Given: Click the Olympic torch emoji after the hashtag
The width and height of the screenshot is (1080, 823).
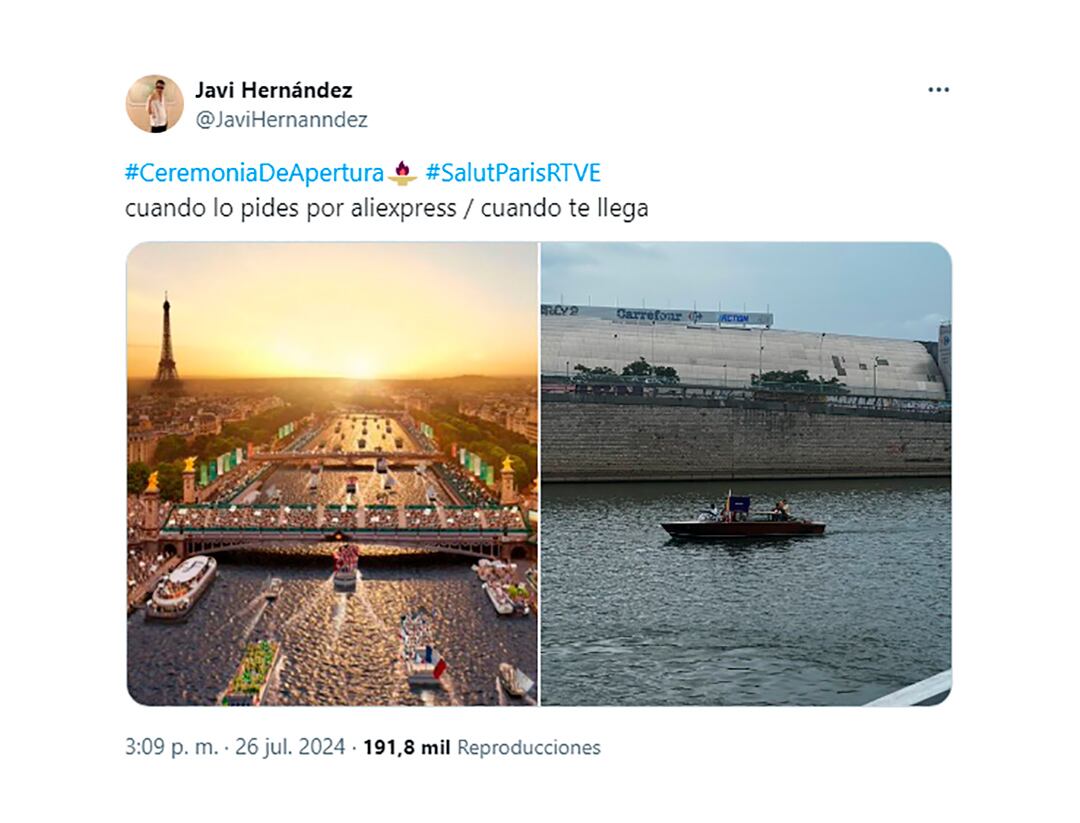Looking at the screenshot, I should (x=403, y=173).
